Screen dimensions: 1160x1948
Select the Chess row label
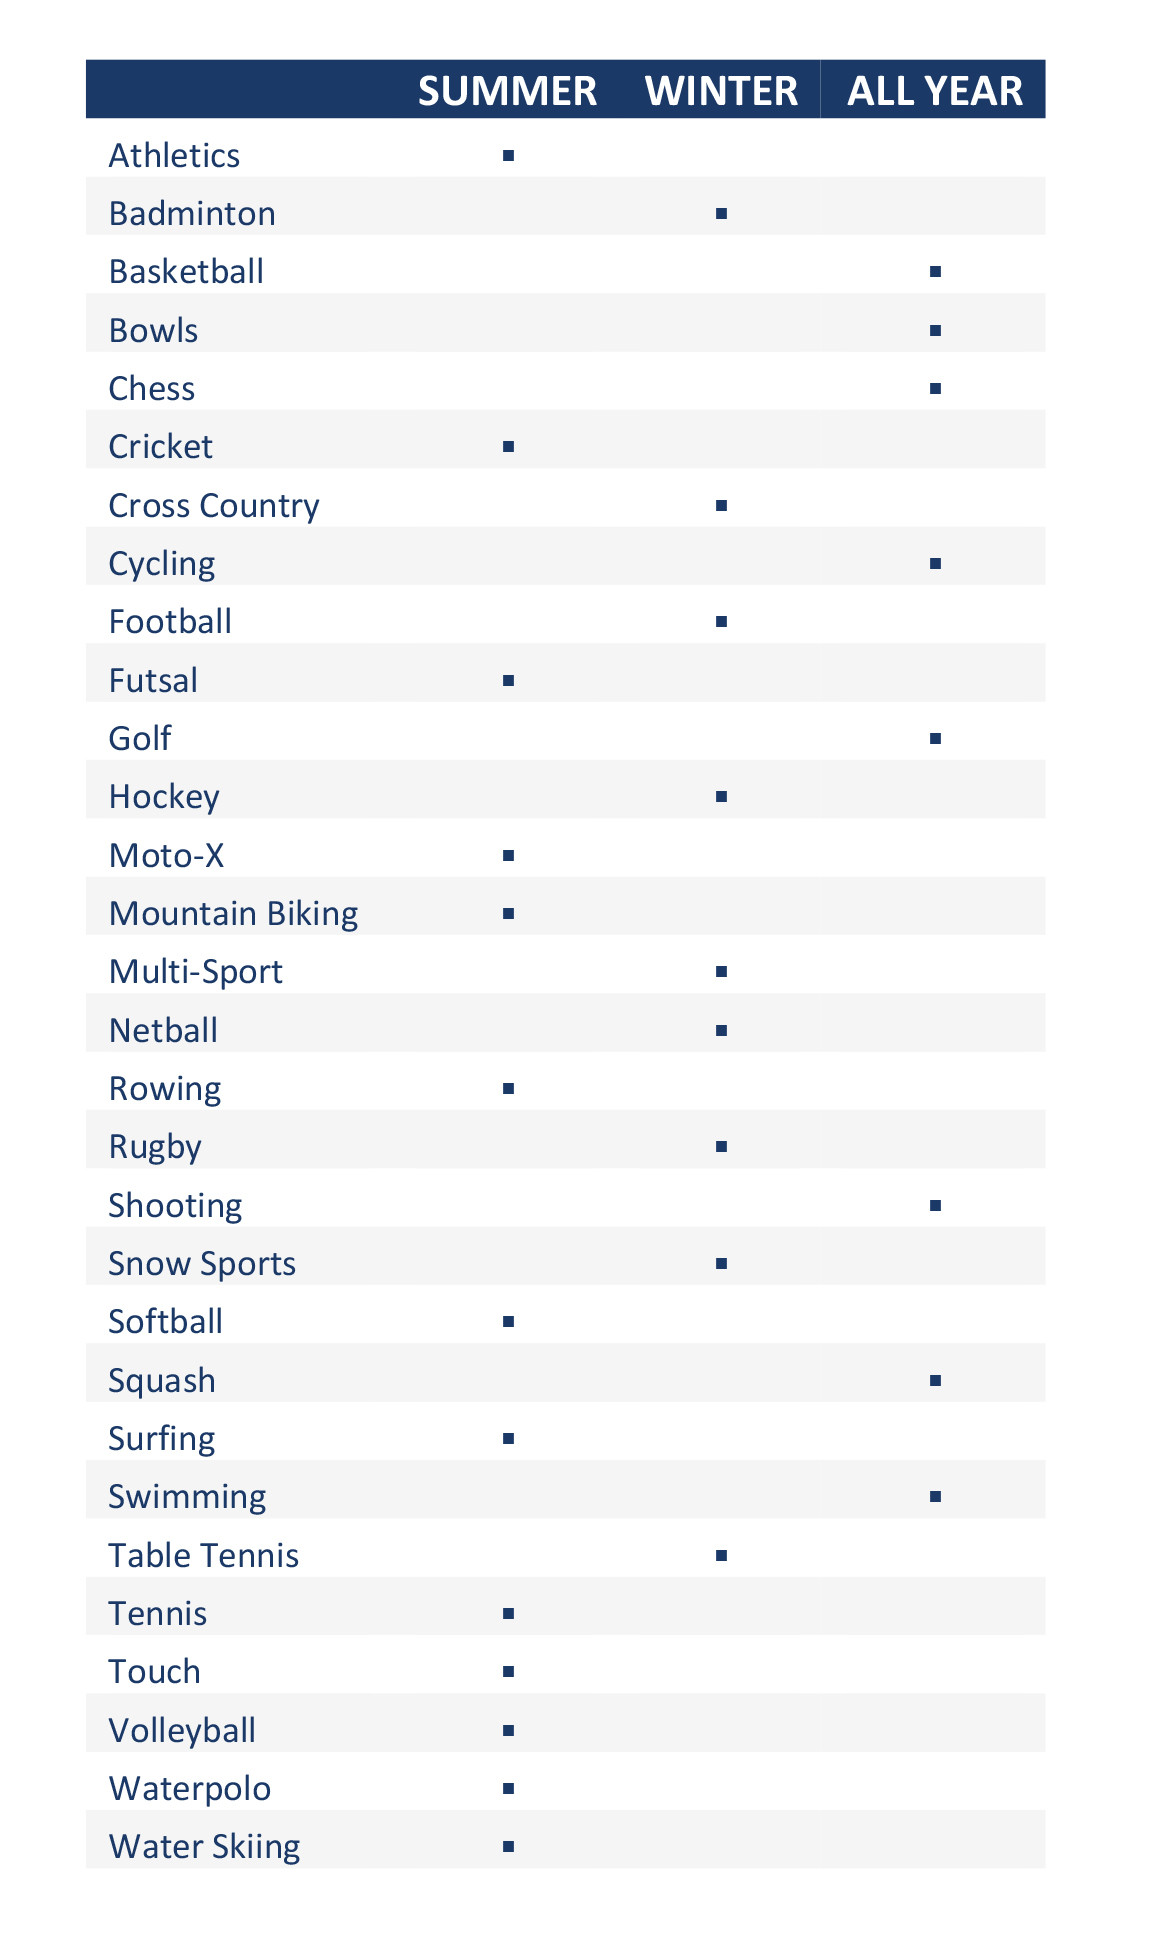(152, 388)
